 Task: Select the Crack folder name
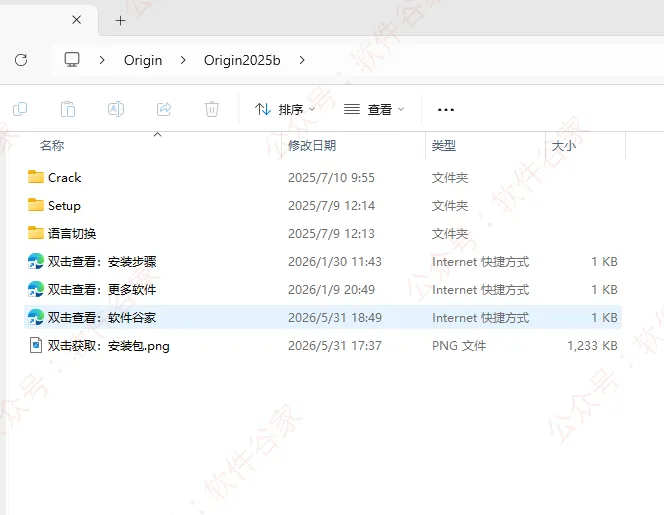(64, 177)
